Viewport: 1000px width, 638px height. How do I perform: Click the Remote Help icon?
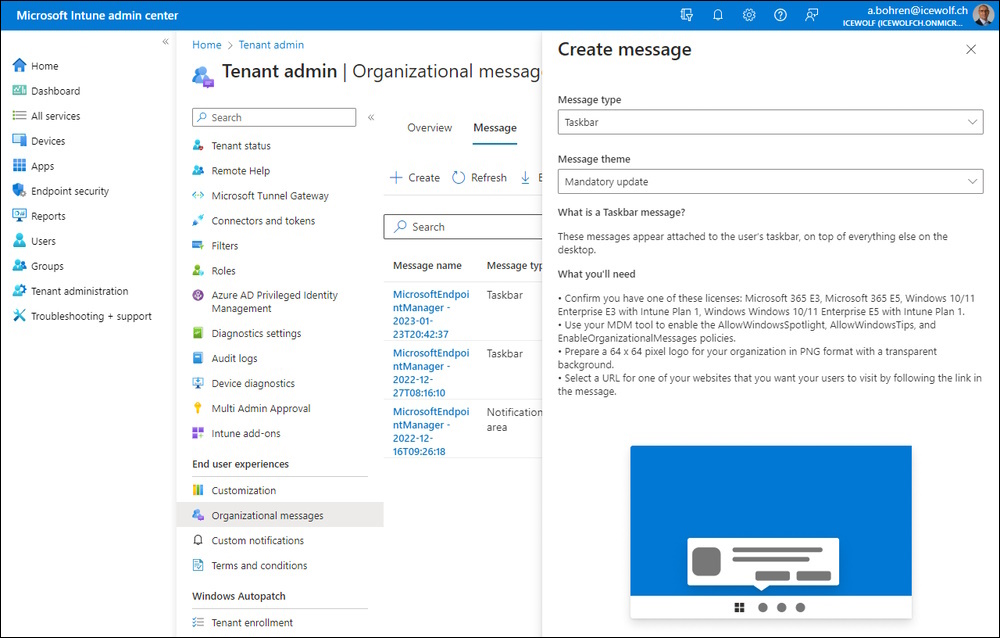[198, 170]
